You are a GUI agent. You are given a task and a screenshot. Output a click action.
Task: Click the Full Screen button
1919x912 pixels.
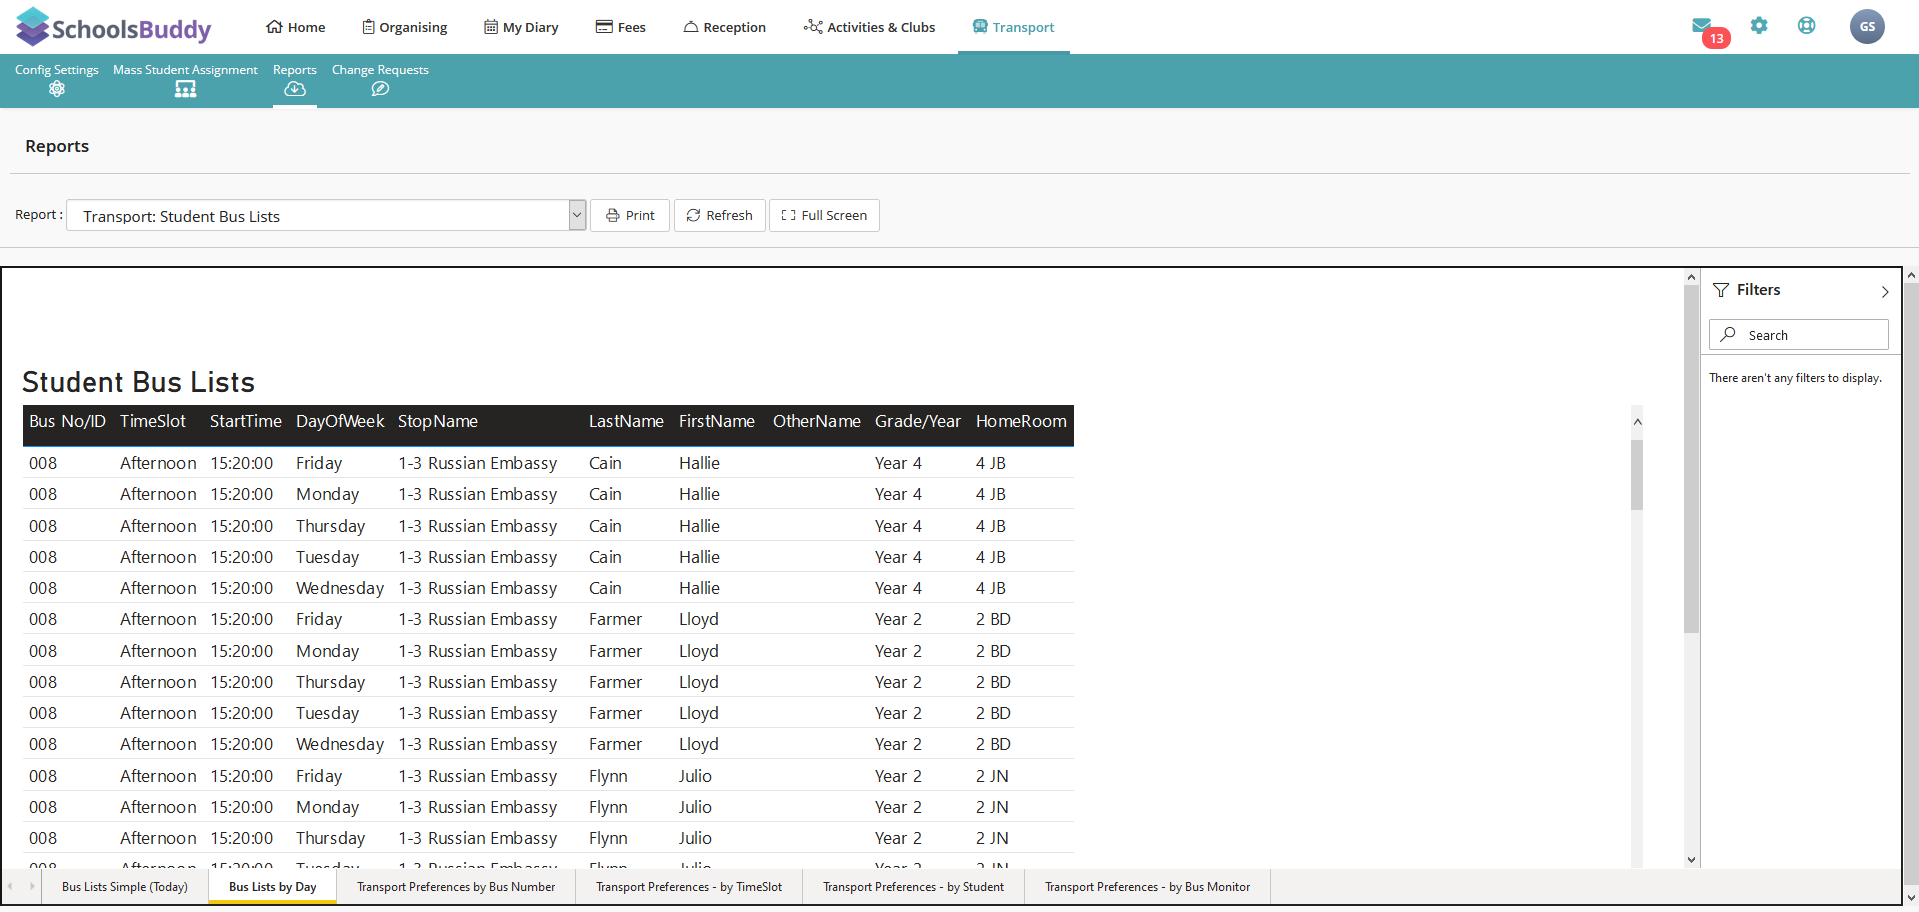coord(824,215)
